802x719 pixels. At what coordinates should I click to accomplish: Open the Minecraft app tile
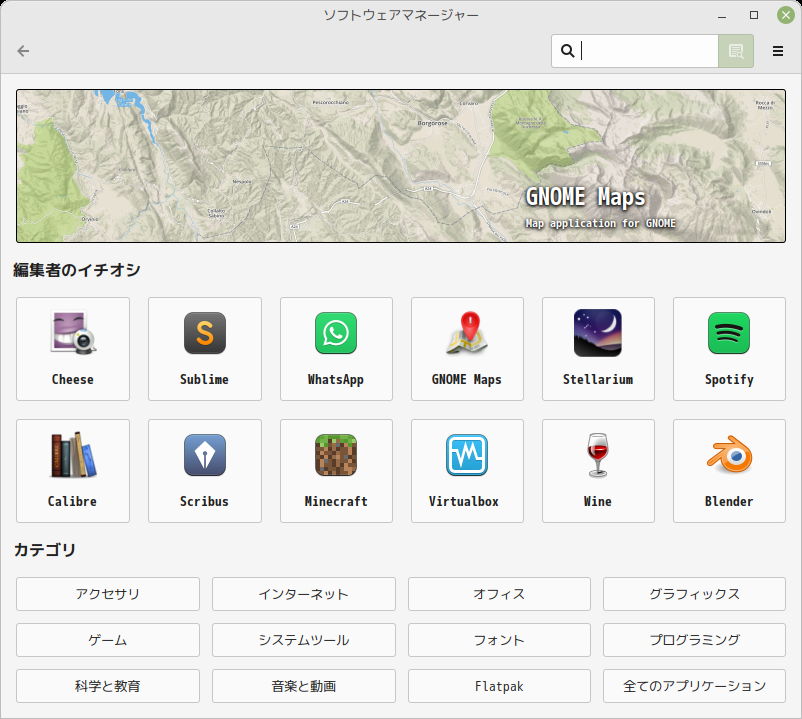tap(336, 471)
